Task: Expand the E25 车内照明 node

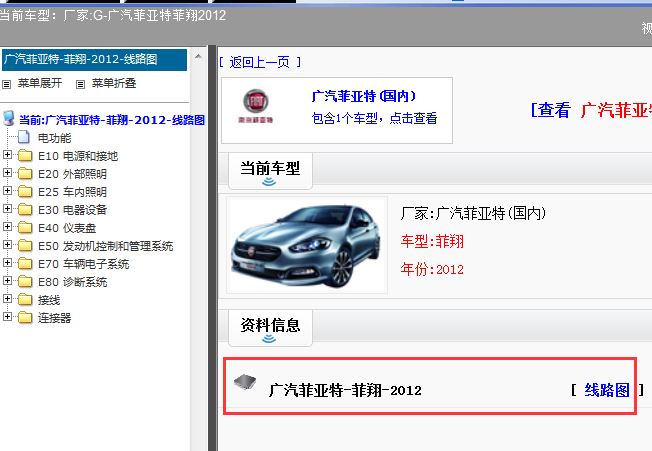Action: [x=7, y=190]
